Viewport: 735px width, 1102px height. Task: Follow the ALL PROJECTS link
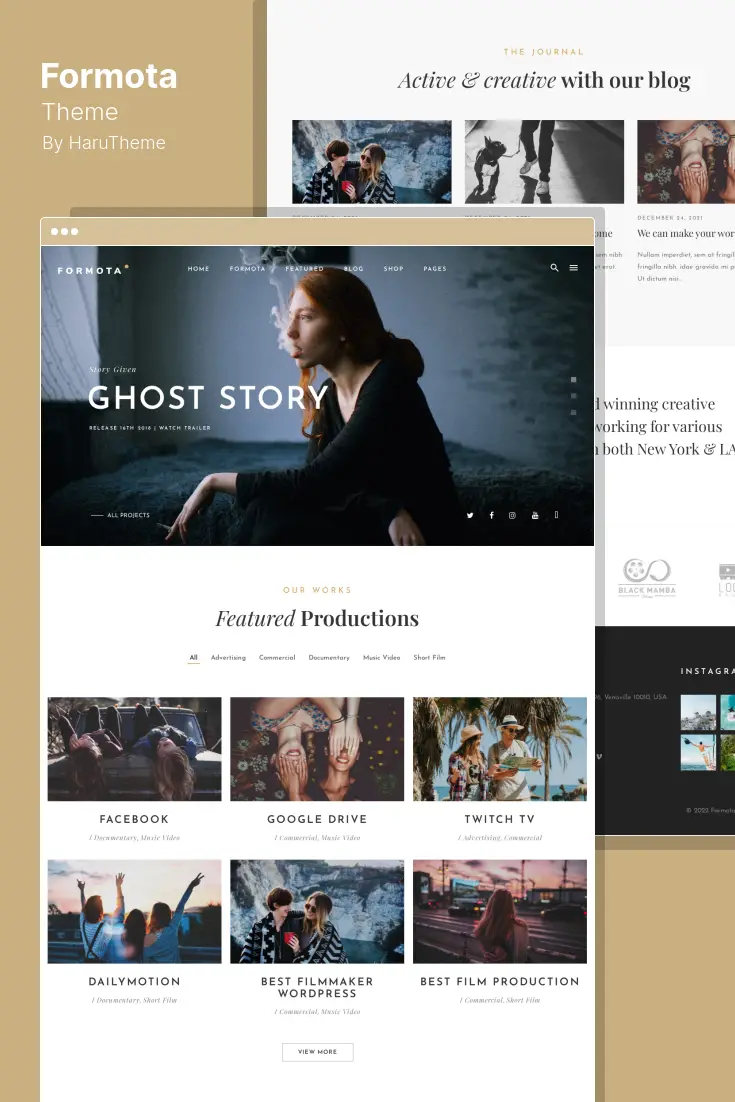tap(120, 515)
